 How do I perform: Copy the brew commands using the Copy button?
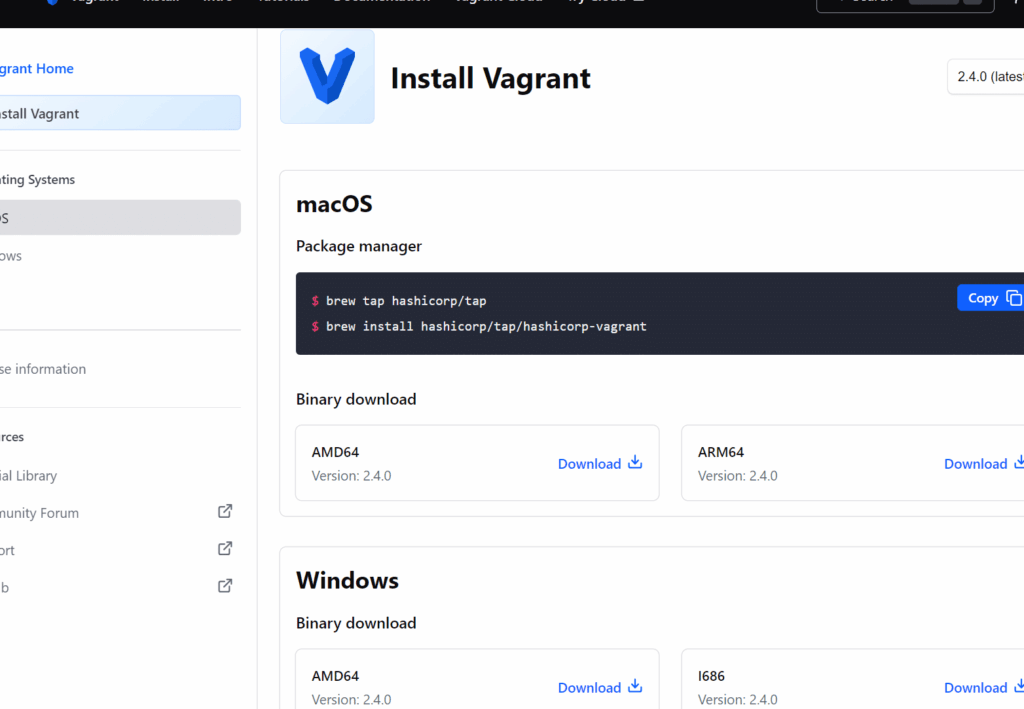[992, 298]
